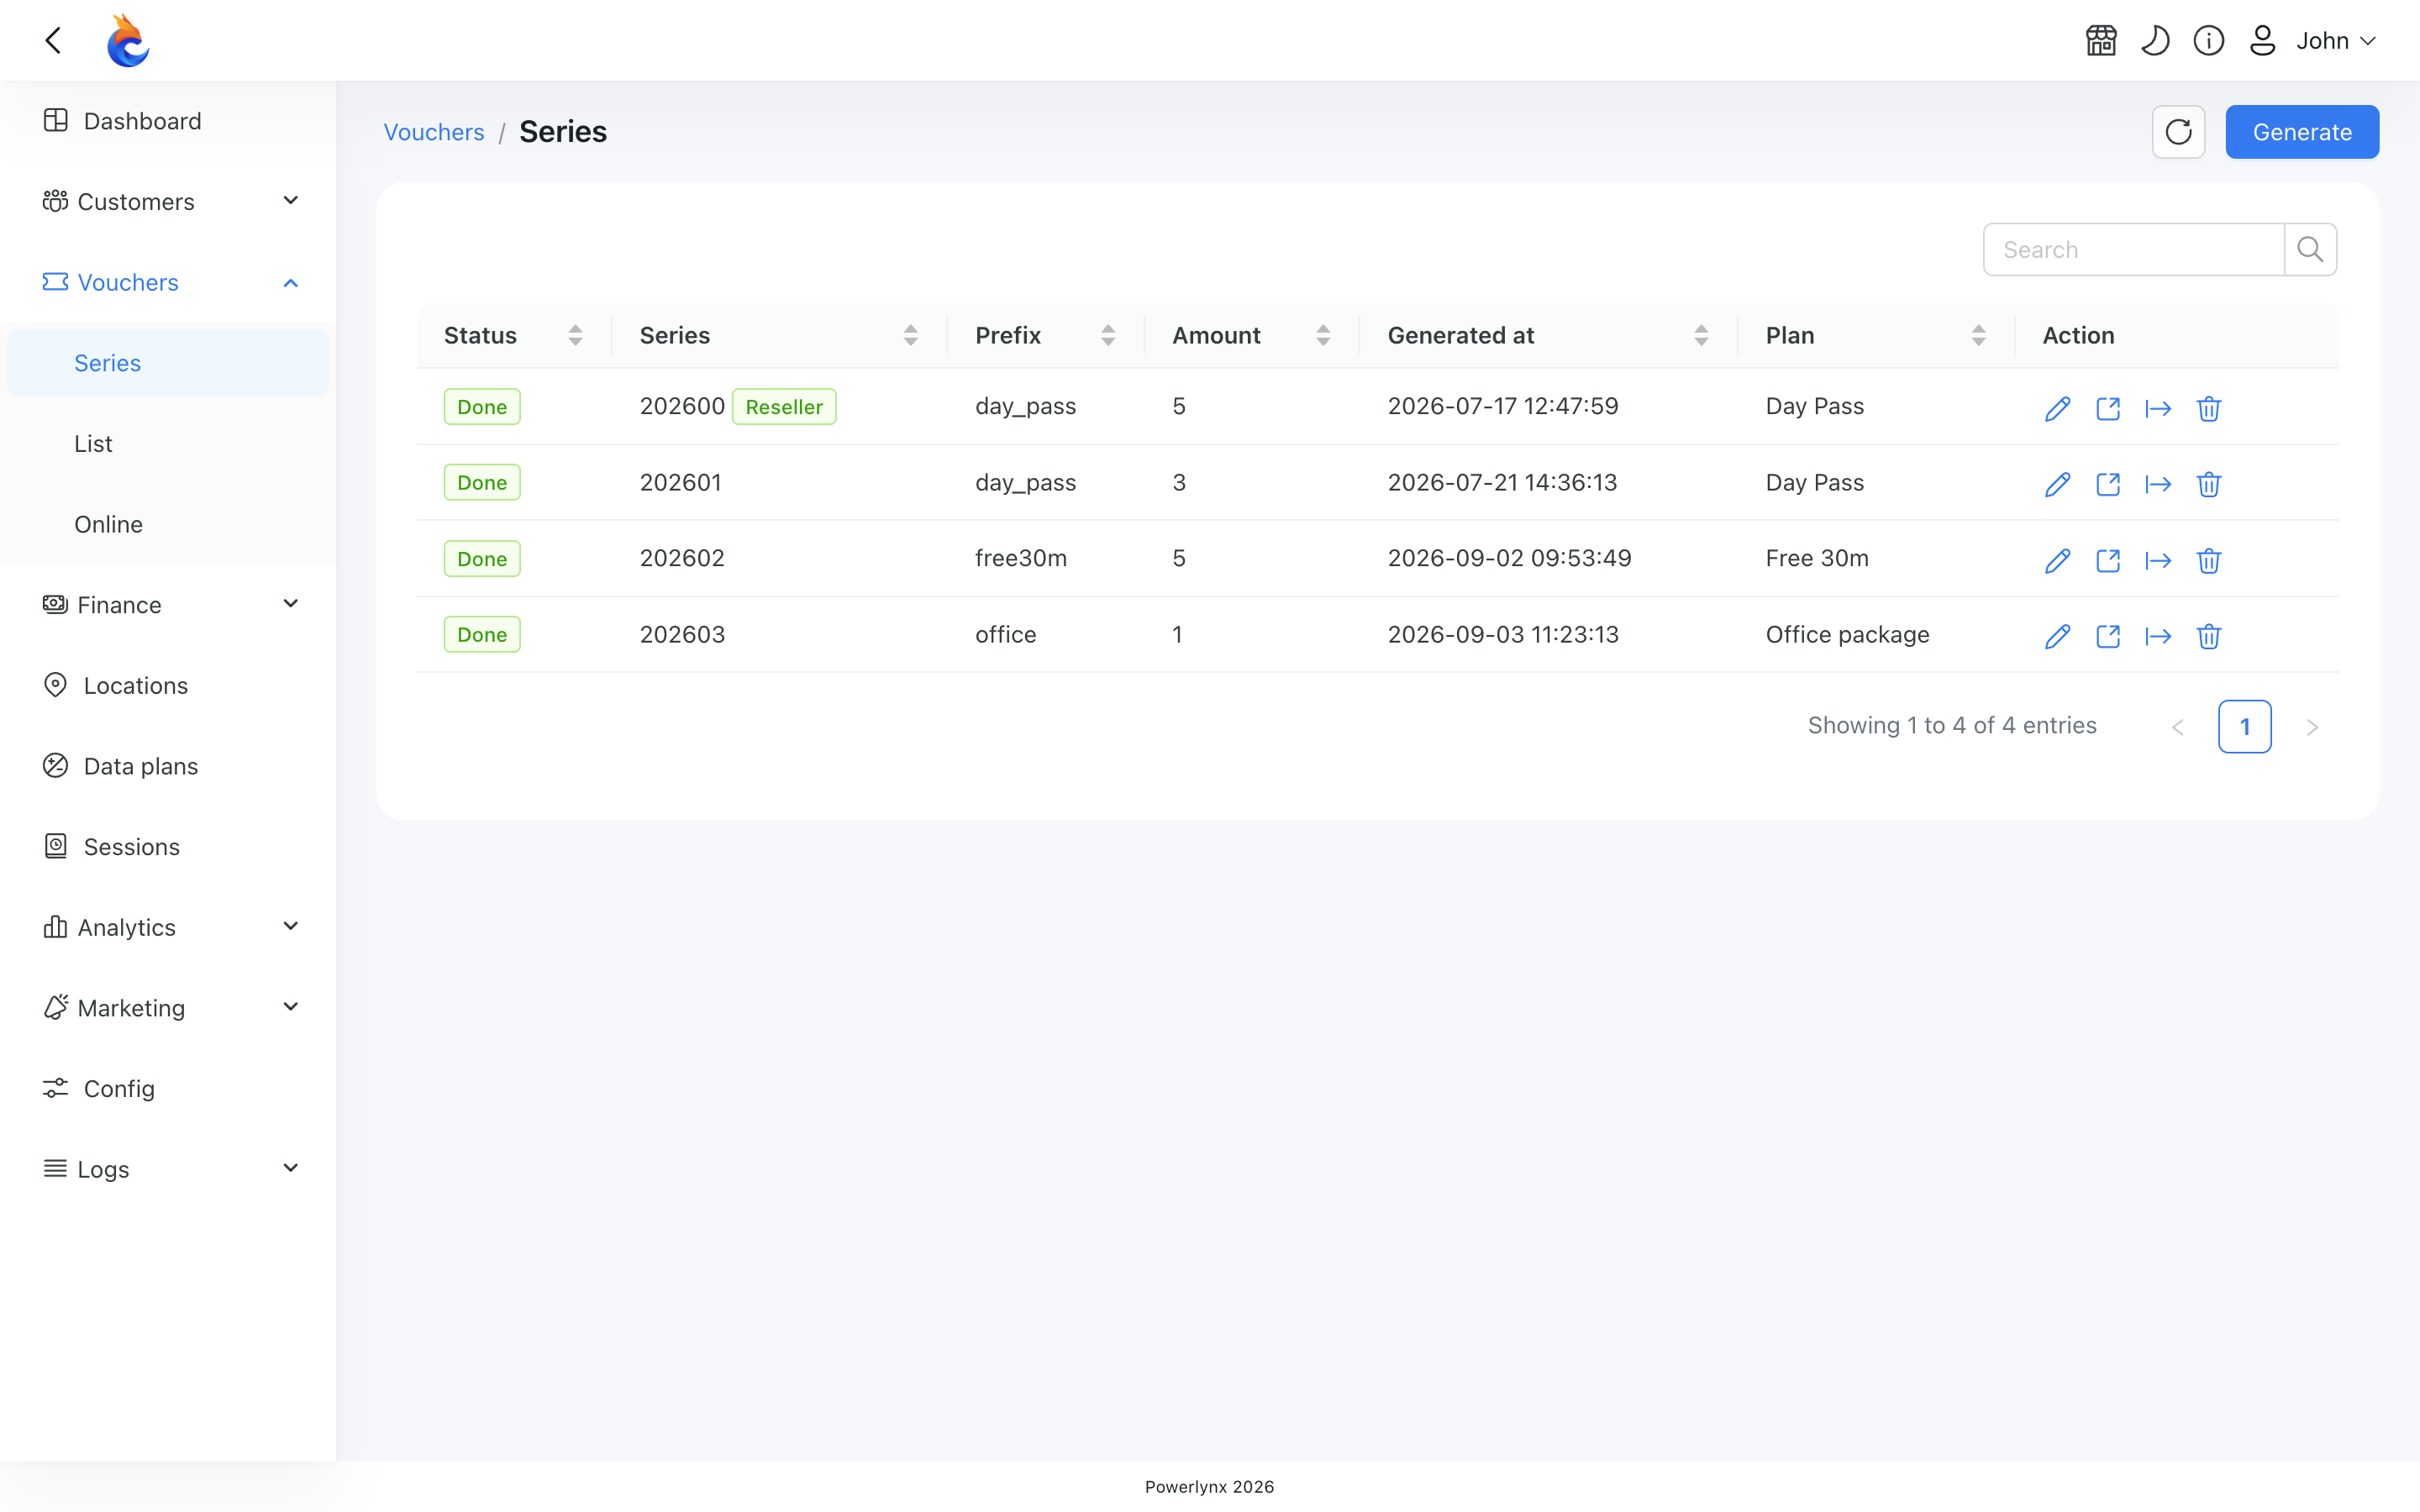
Task: Open the Data plans menu item
Action: point(168,766)
